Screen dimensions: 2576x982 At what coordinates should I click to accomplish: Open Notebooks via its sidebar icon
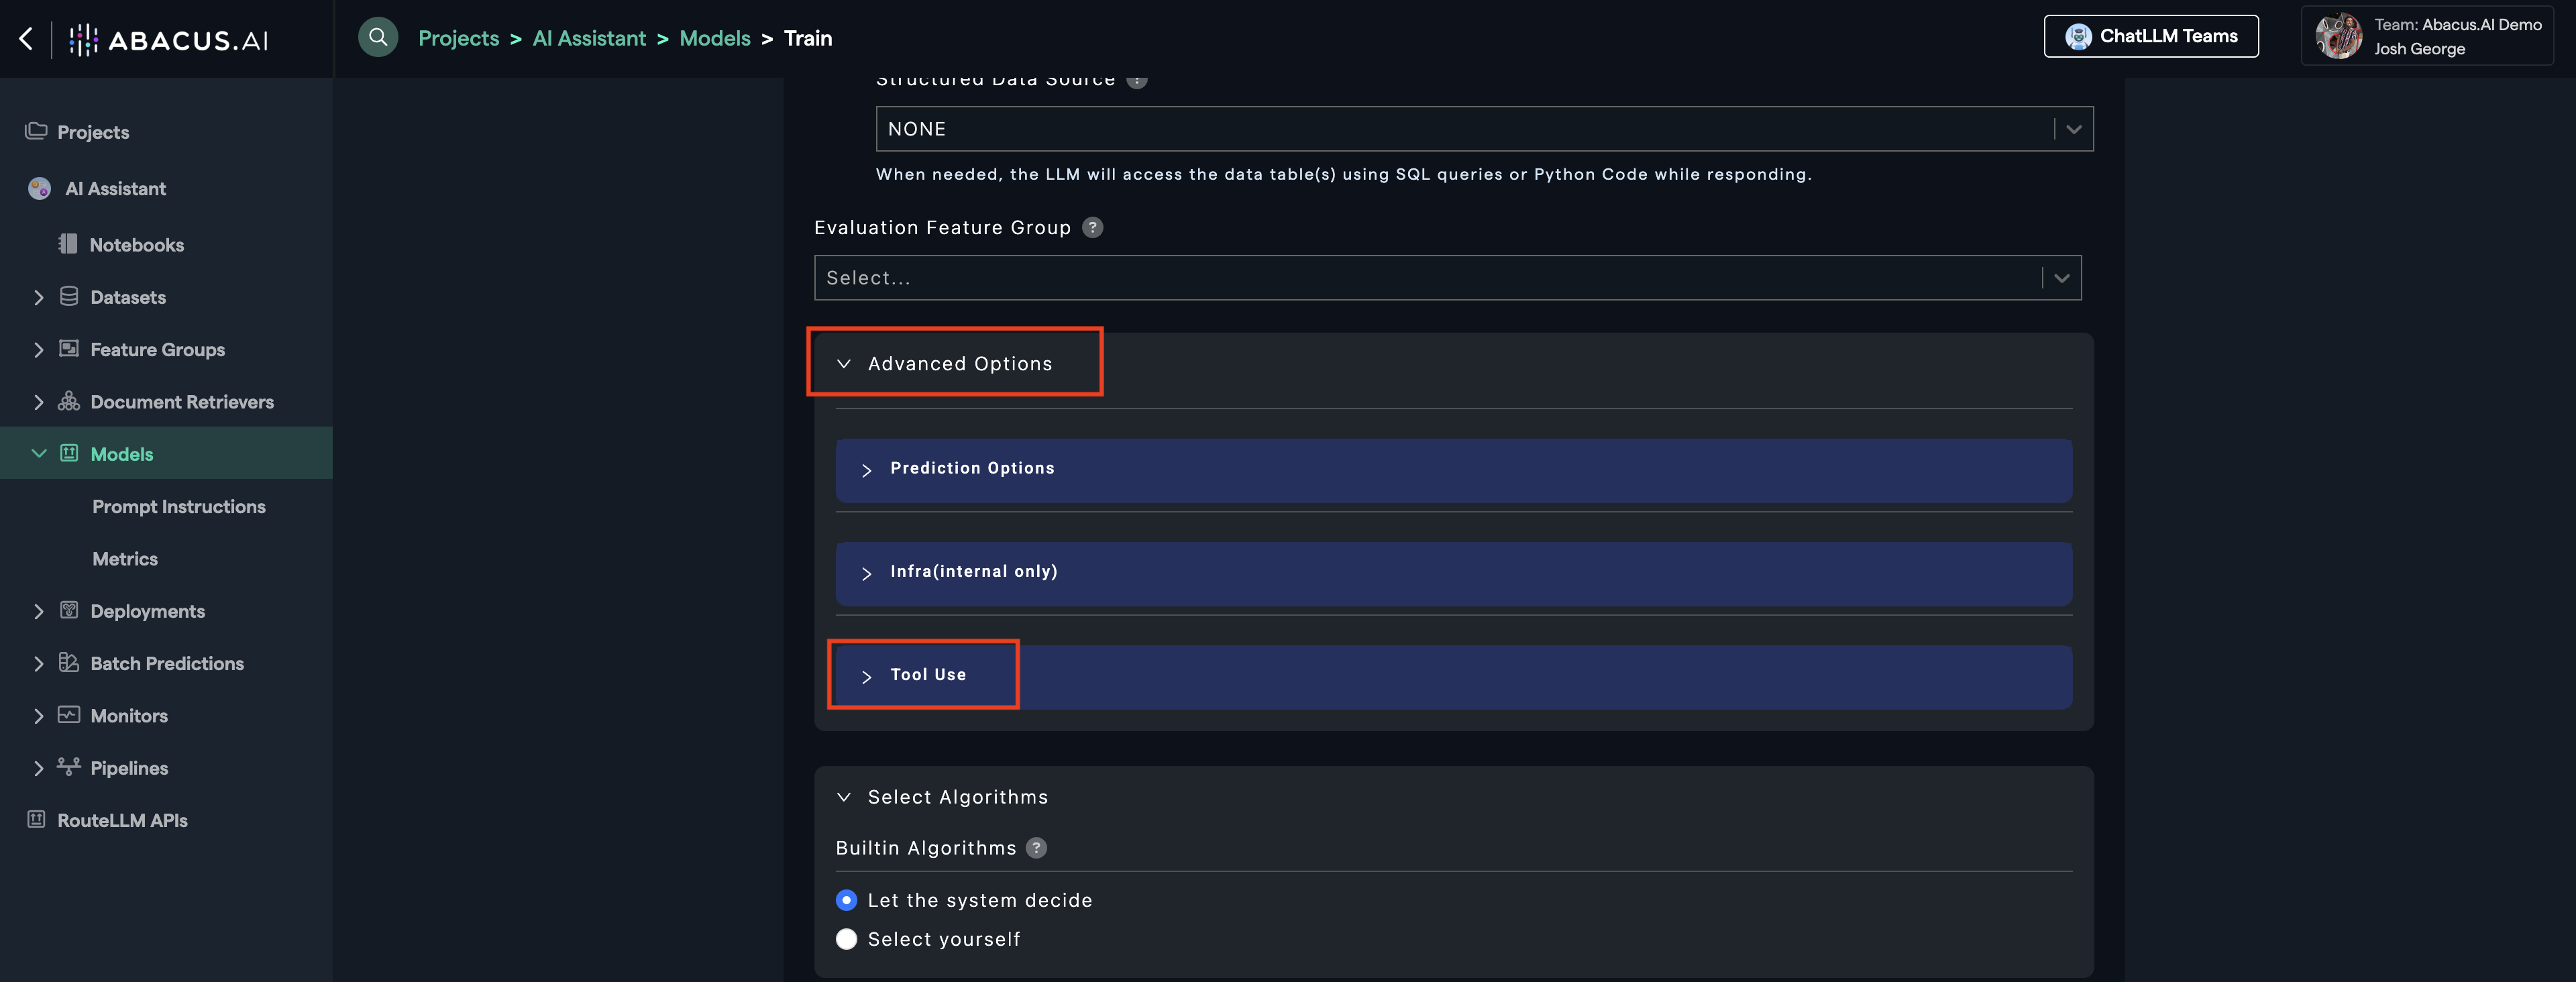(x=68, y=244)
